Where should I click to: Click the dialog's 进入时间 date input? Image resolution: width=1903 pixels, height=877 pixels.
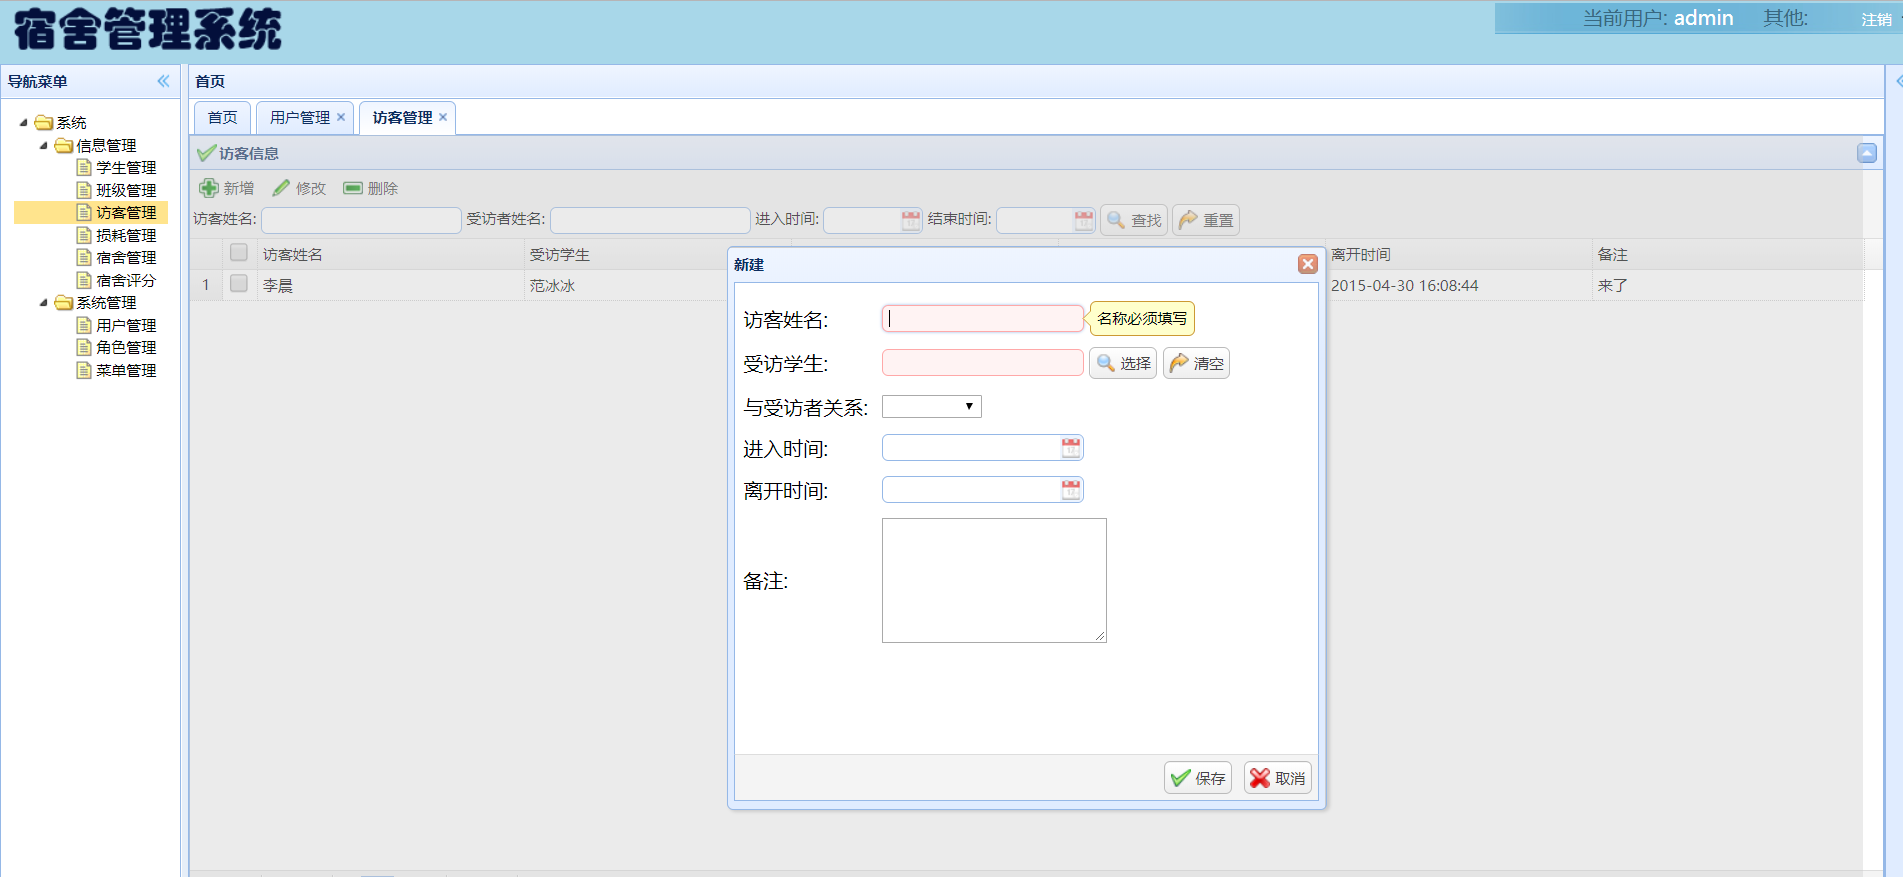click(970, 448)
